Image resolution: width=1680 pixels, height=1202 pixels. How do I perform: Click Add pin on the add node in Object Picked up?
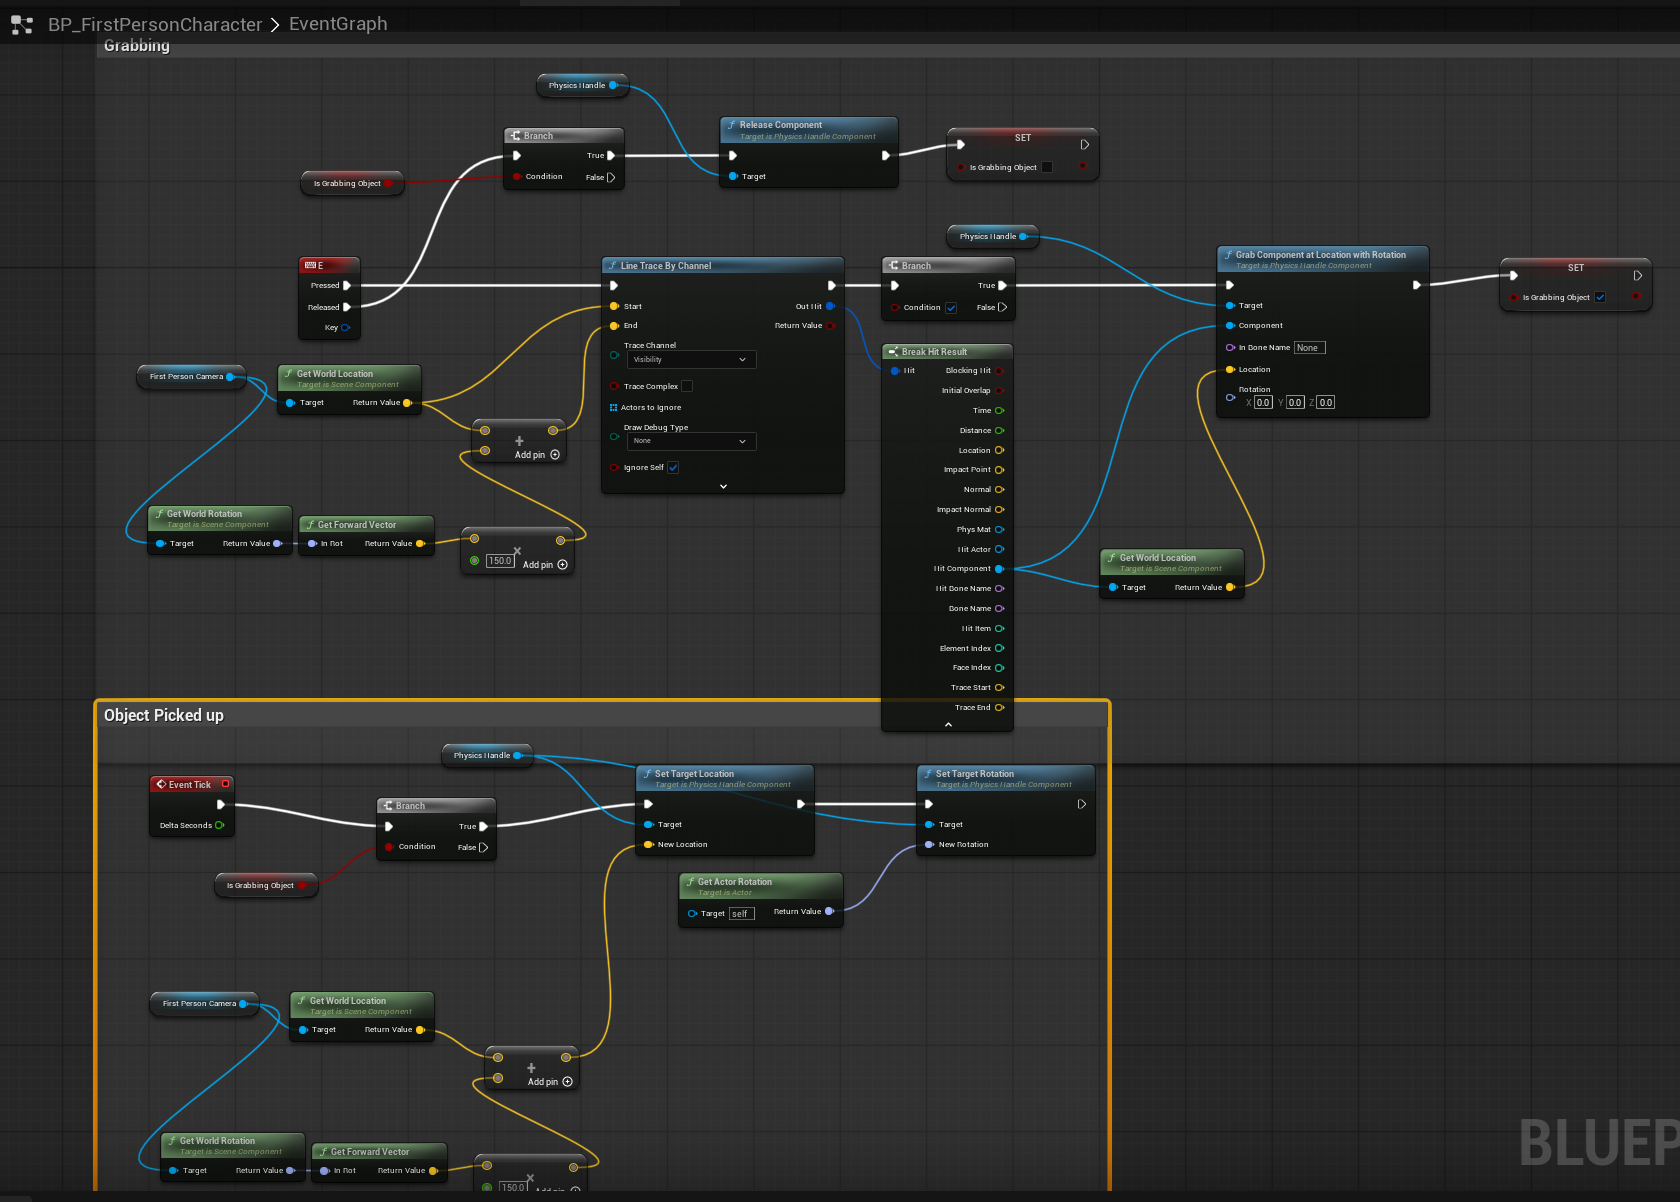550,1082
